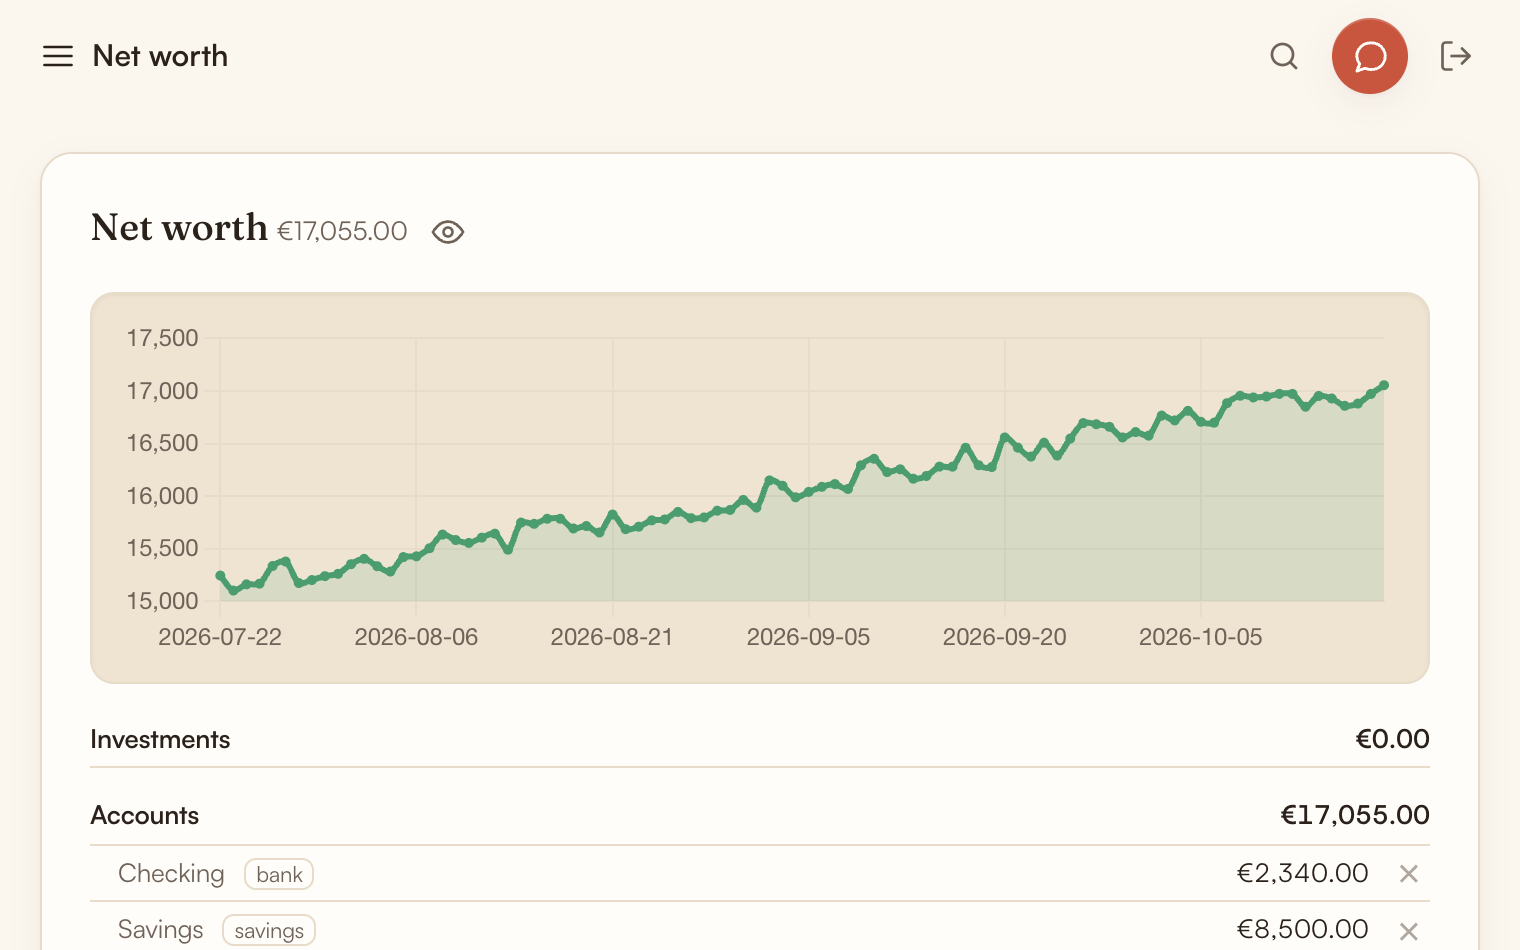Remove the Savings account row

[x=1409, y=931]
